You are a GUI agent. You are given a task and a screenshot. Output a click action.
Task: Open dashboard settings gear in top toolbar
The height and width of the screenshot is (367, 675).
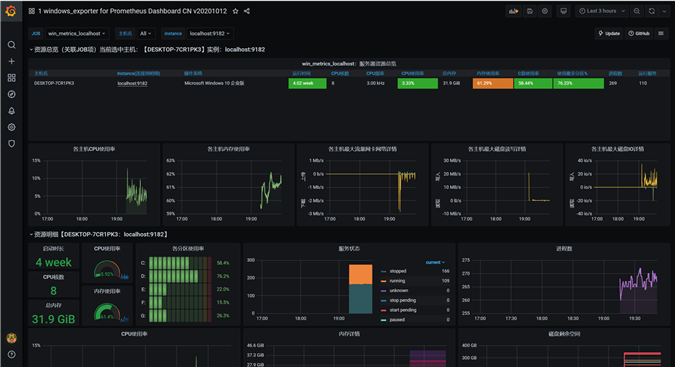tap(545, 11)
